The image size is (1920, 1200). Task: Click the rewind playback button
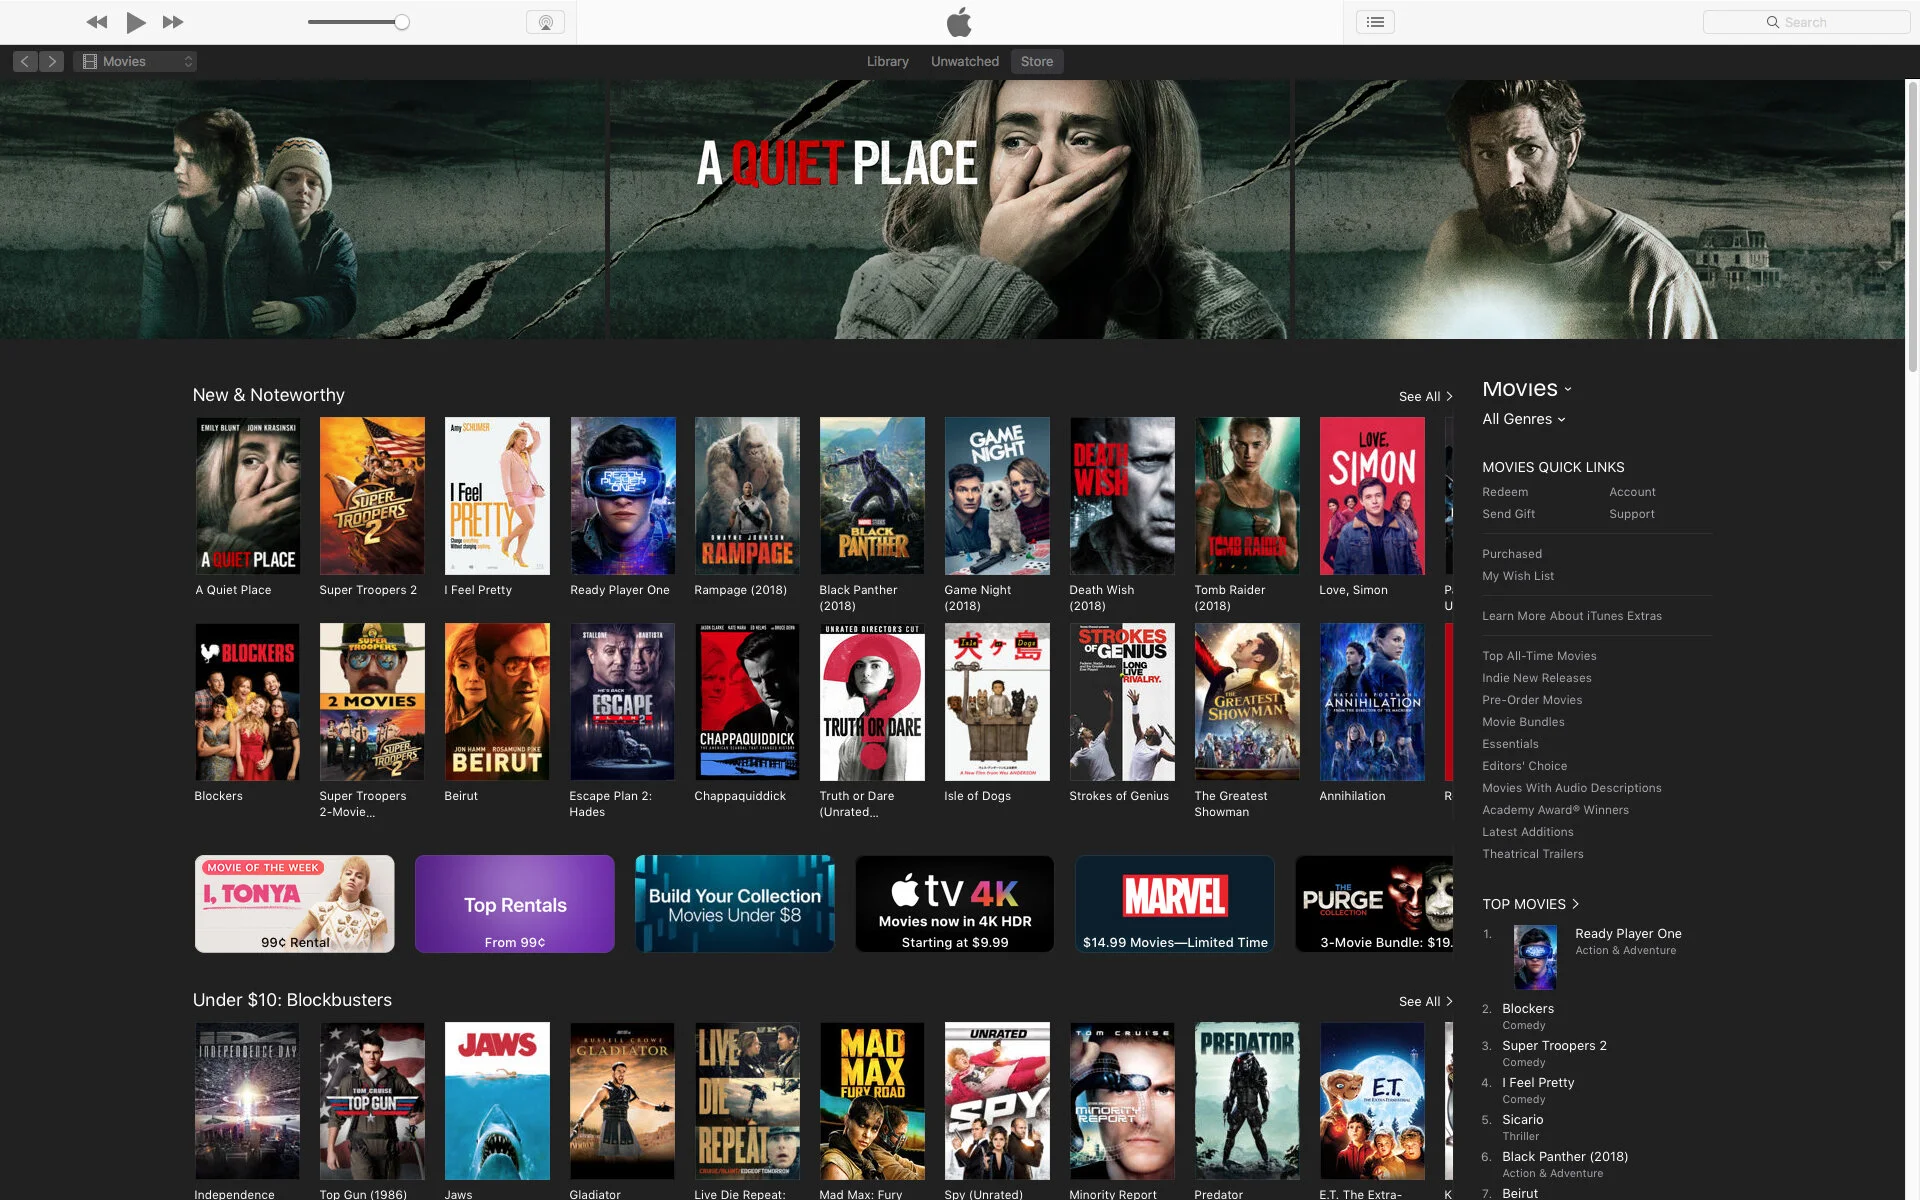point(96,22)
